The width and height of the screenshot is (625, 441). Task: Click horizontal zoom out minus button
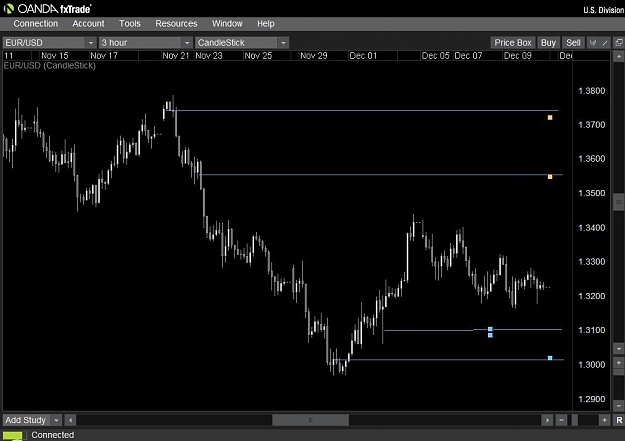[x=561, y=420]
